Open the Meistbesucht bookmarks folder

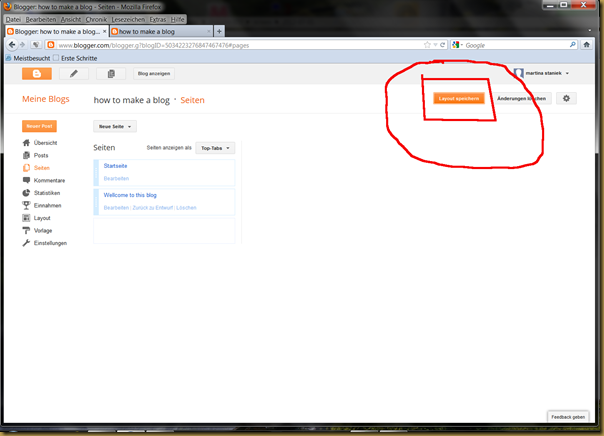pos(28,58)
